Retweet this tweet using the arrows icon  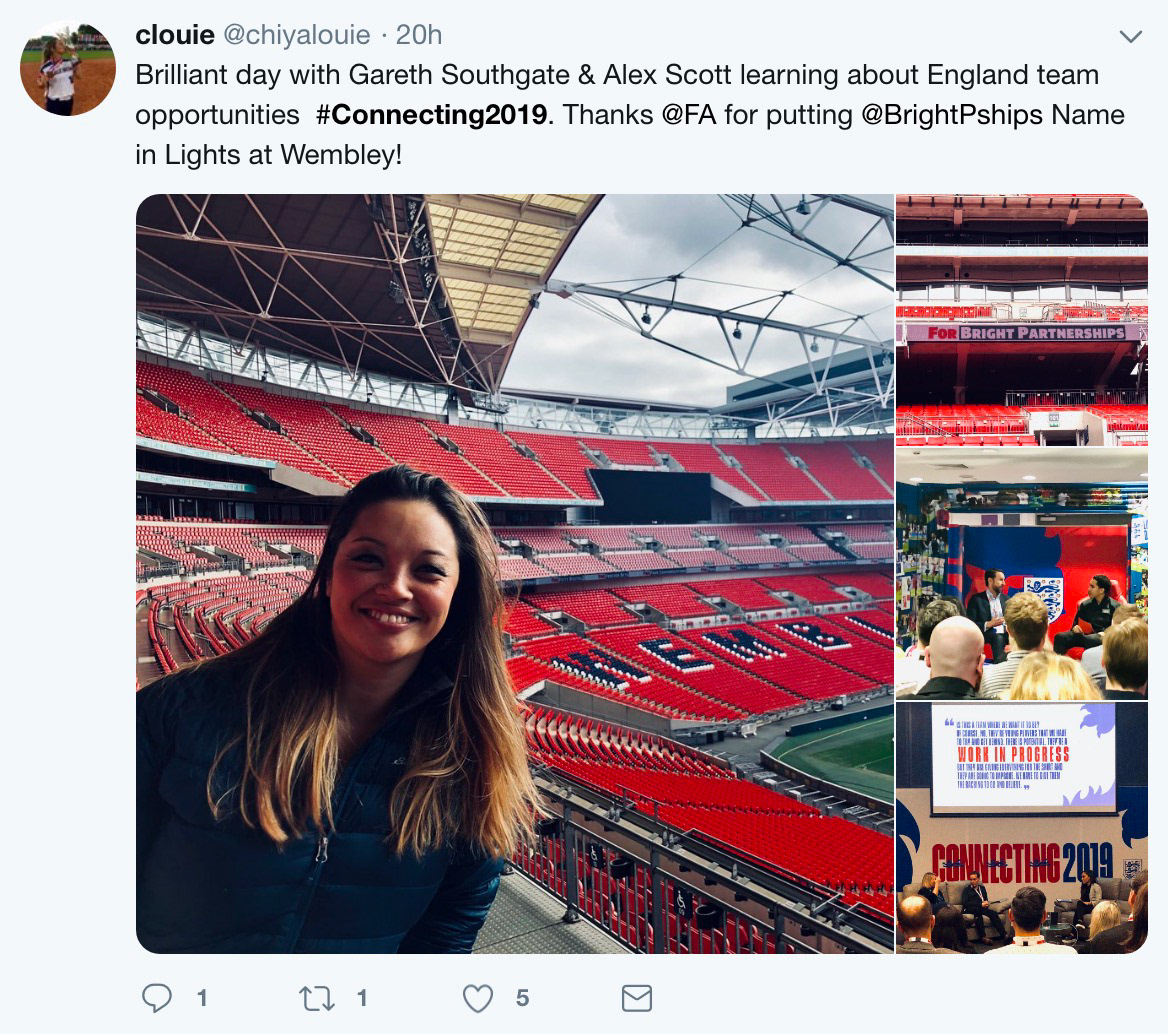pyautogui.click(x=320, y=997)
